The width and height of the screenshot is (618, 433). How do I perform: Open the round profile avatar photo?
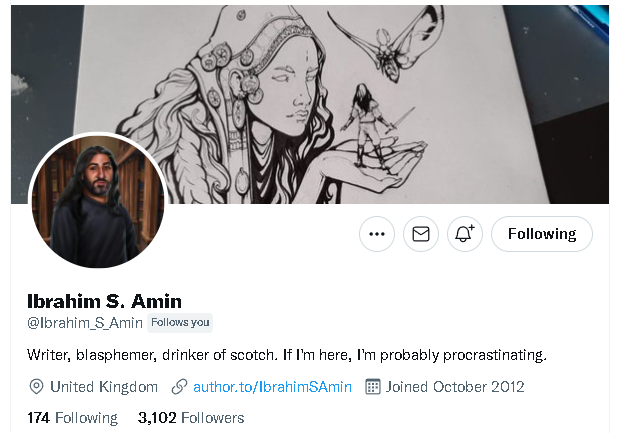tap(97, 202)
